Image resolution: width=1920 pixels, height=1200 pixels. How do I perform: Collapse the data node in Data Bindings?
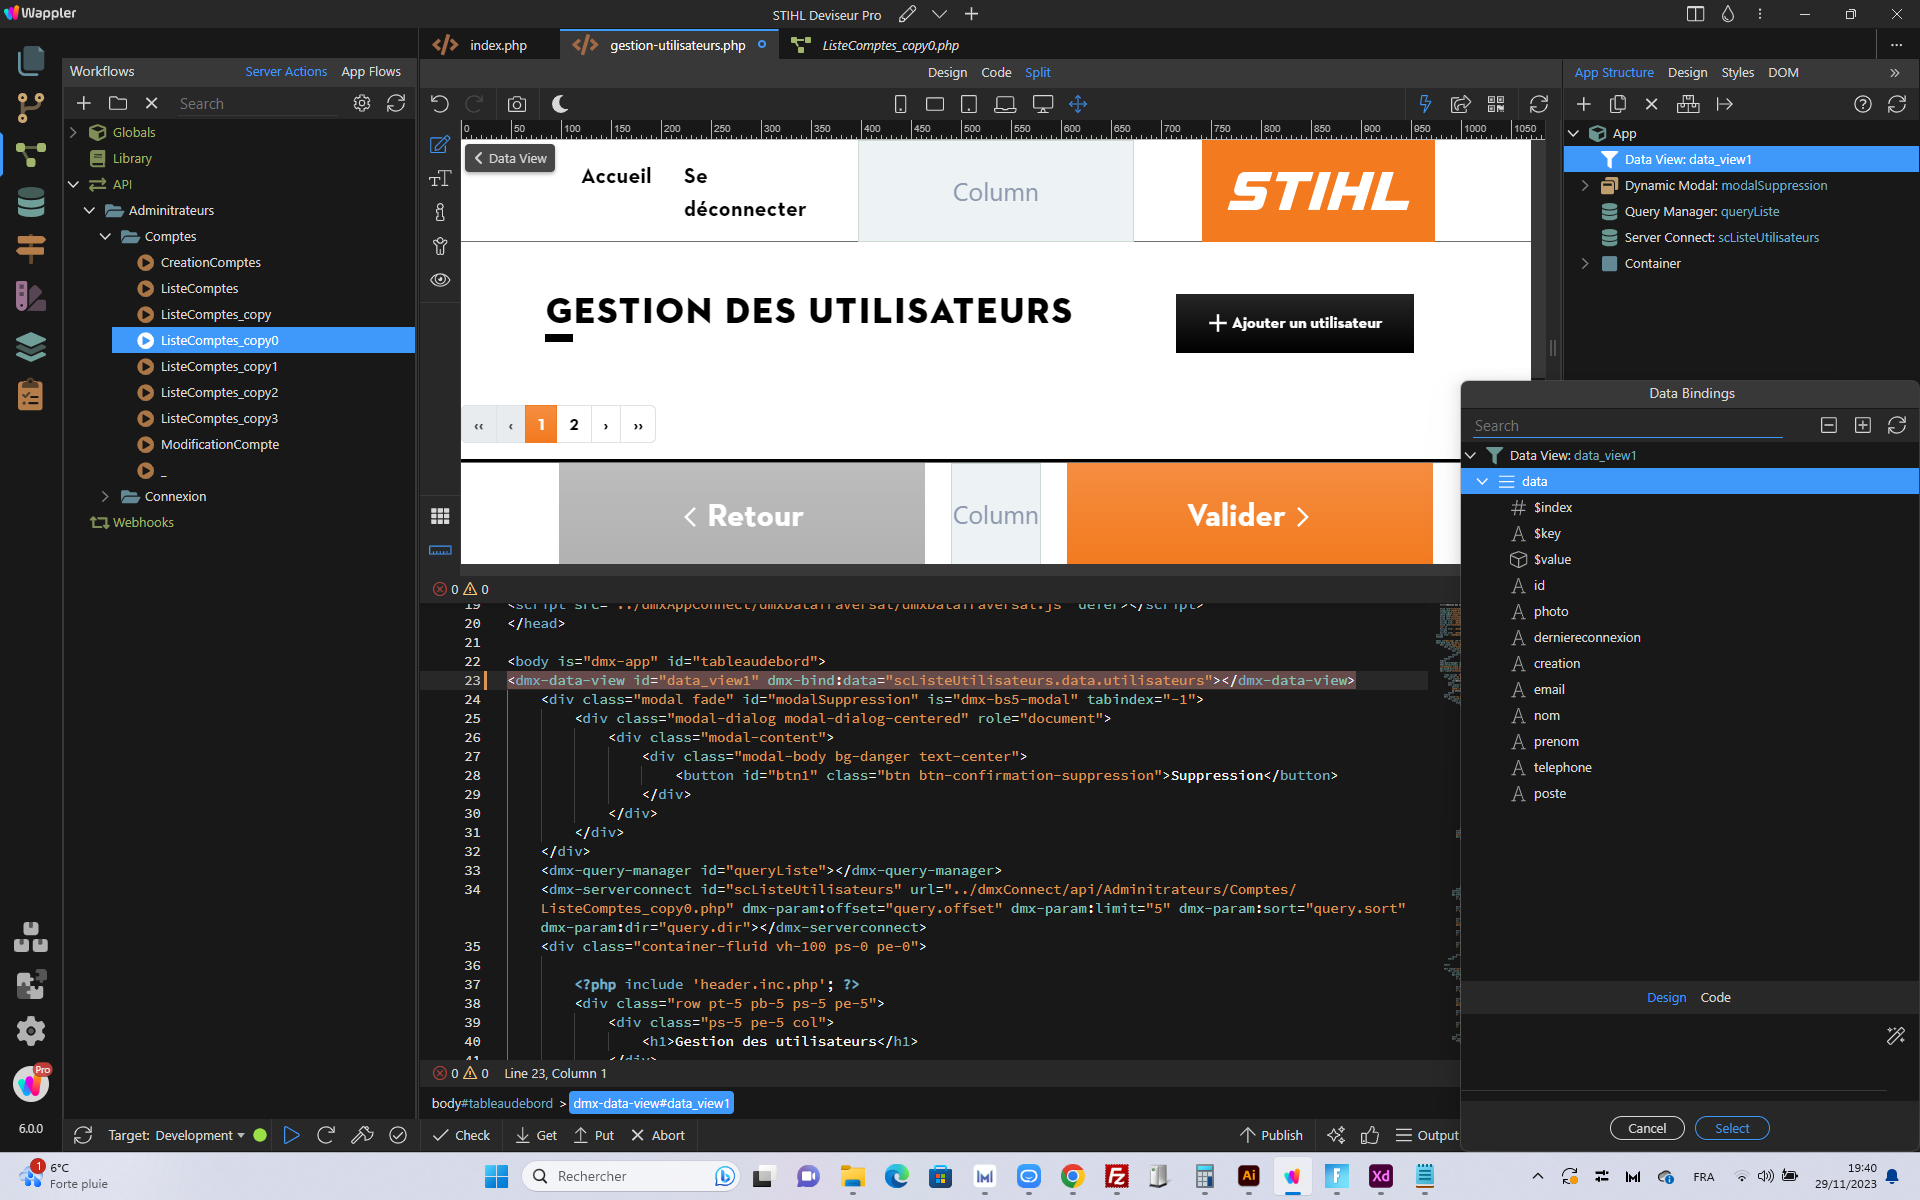click(1482, 481)
